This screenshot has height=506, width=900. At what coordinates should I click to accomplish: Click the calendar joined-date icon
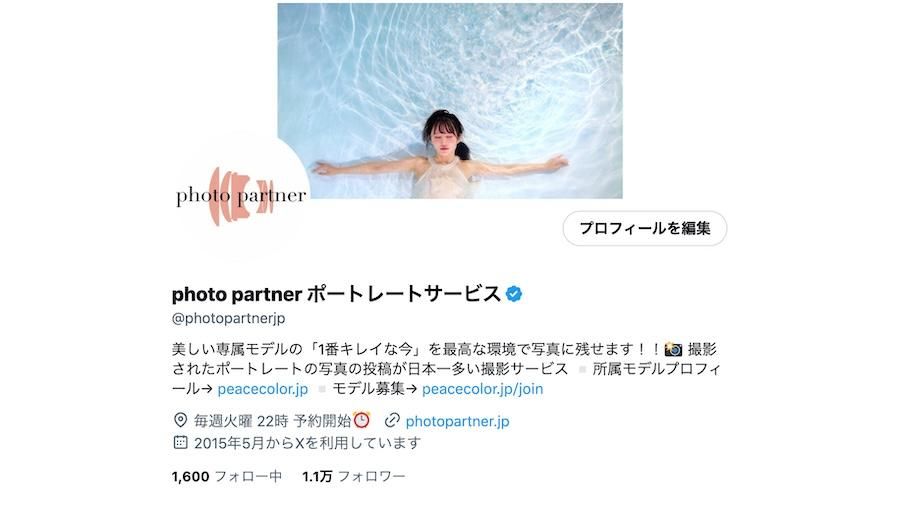180,442
